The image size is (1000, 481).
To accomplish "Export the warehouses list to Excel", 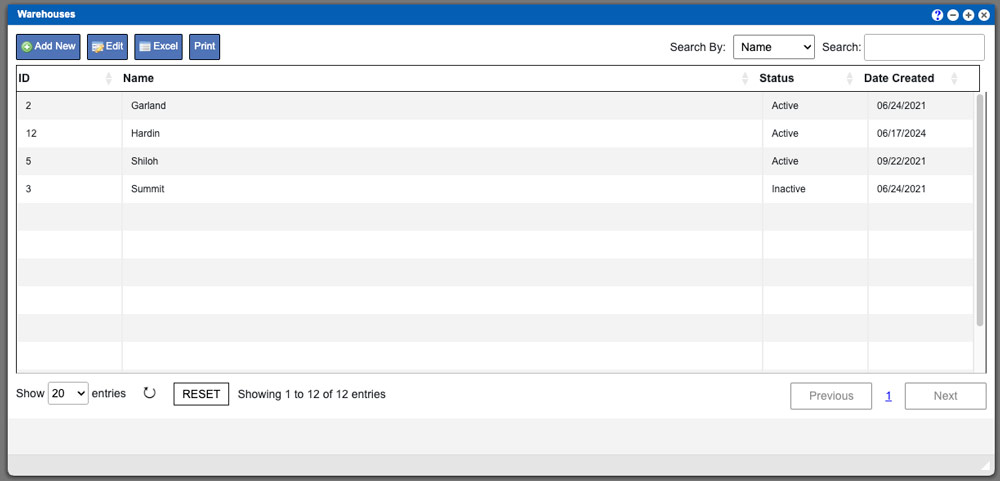I will coord(158,47).
